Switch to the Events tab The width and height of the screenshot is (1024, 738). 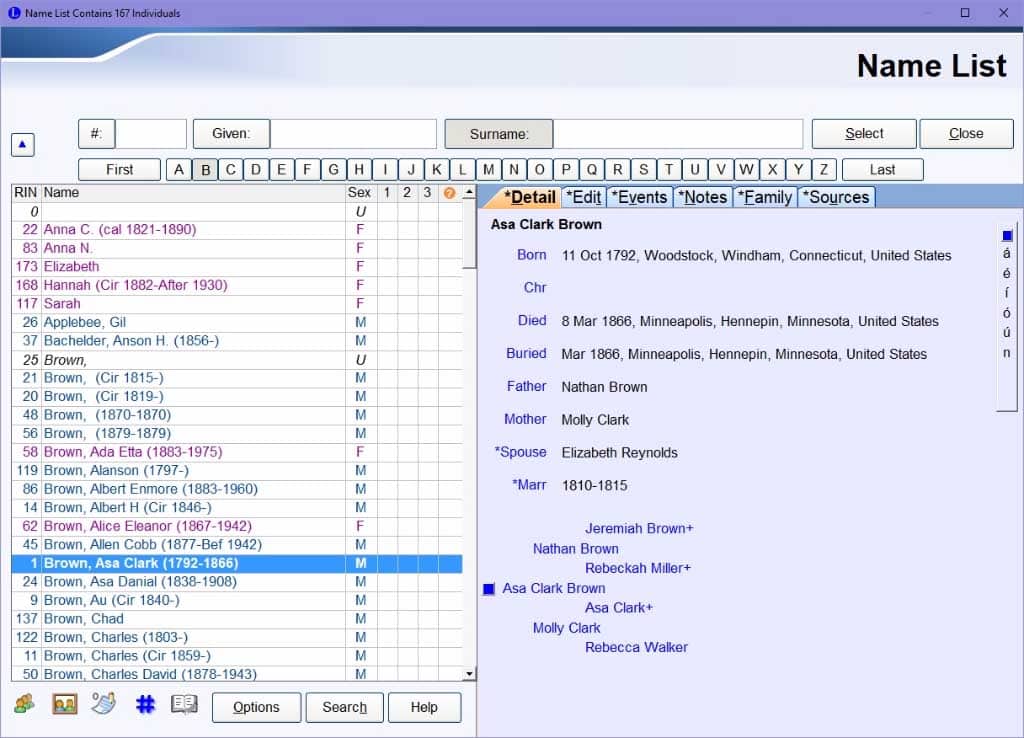click(639, 197)
